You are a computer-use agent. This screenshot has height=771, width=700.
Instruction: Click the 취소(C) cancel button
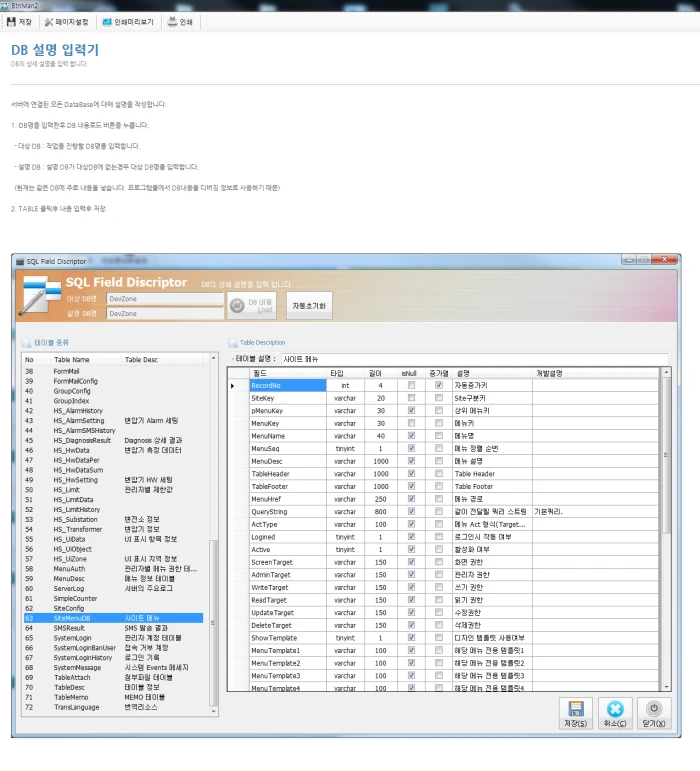615,713
